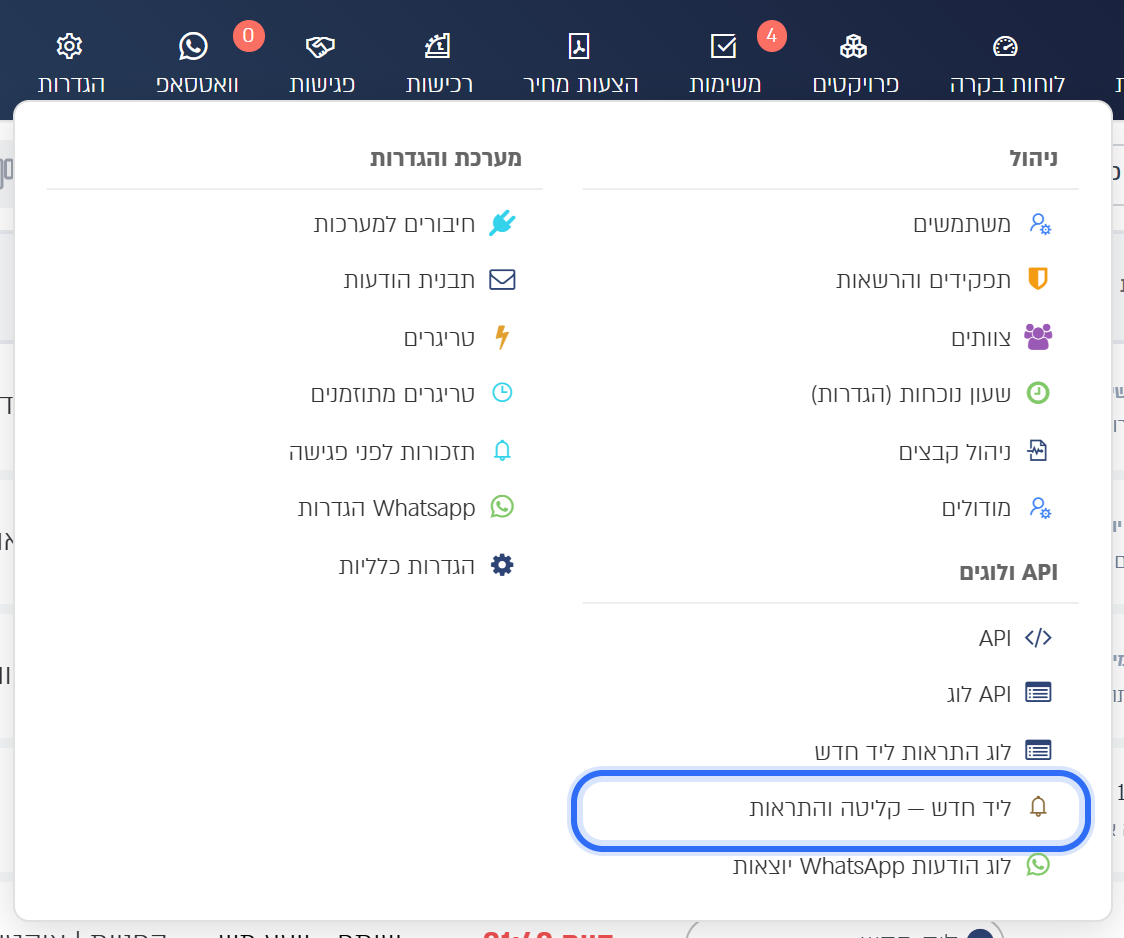
Task: Click the file icon for ניהול קבצים
Action: pos(1037,451)
